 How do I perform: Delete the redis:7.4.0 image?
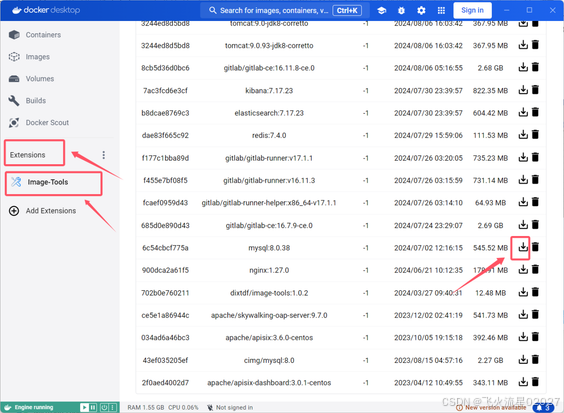coord(536,135)
